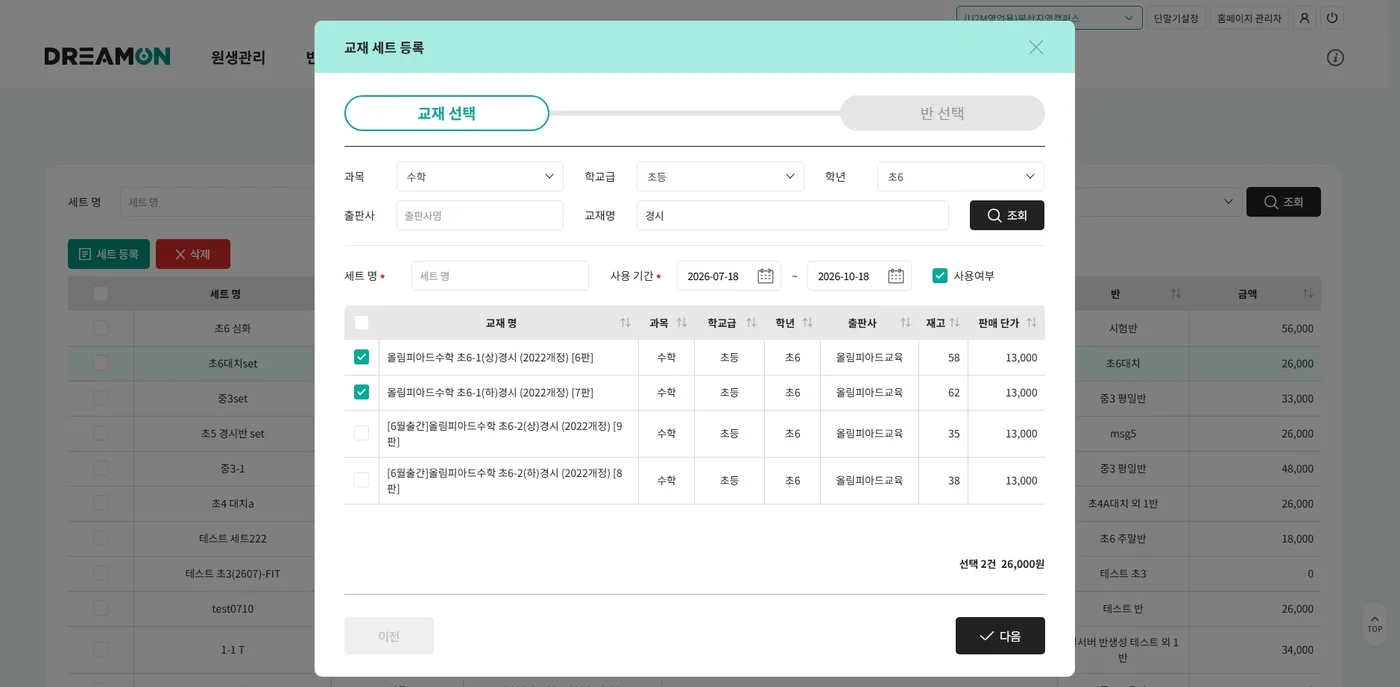Click the 56,000 amount cell
This screenshot has width=1400, height=687.
pos(1297,328)
